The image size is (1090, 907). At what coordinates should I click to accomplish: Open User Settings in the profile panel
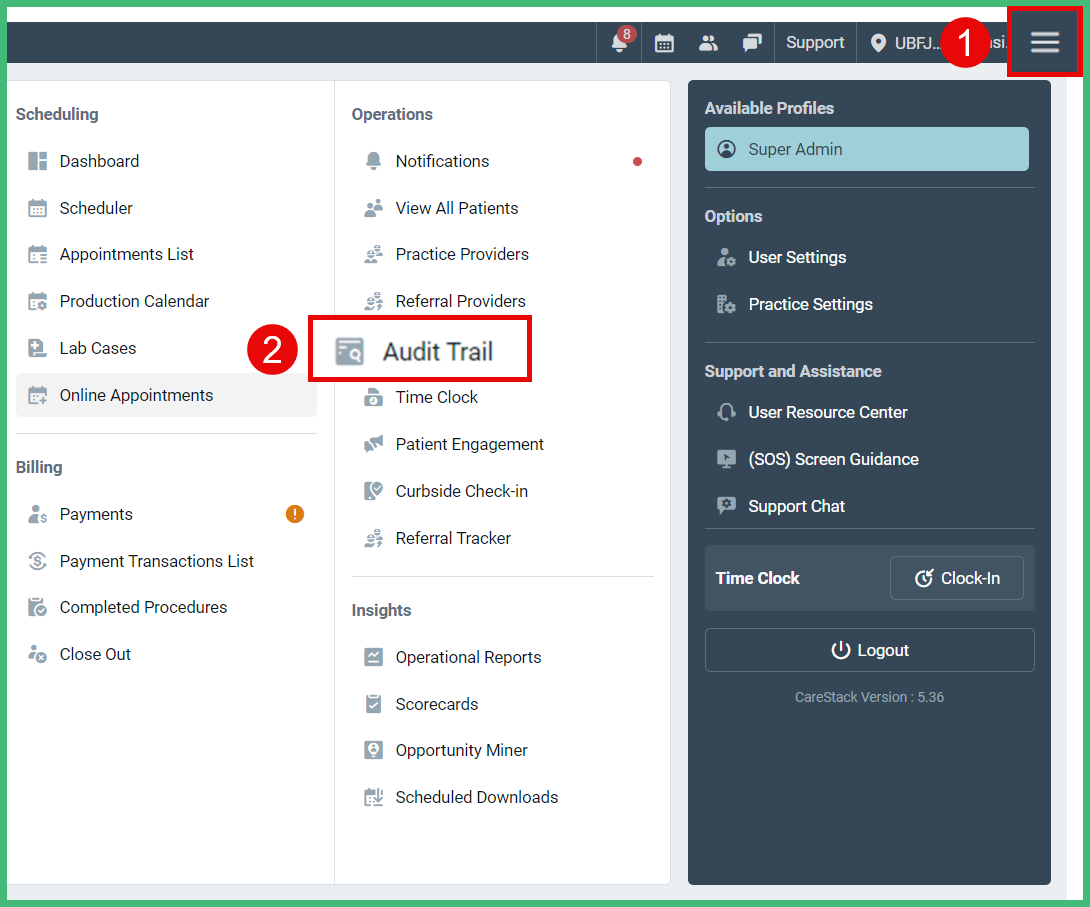tap(795, 257)
